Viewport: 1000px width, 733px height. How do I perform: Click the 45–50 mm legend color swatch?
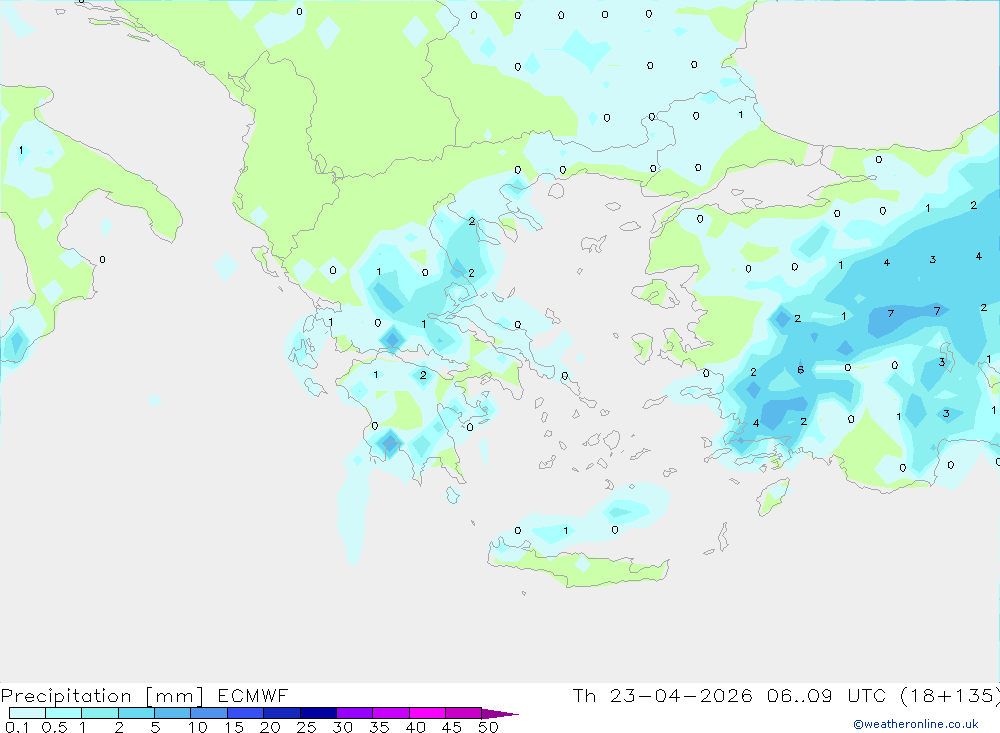pyautogui.click(x=464, y=713)
